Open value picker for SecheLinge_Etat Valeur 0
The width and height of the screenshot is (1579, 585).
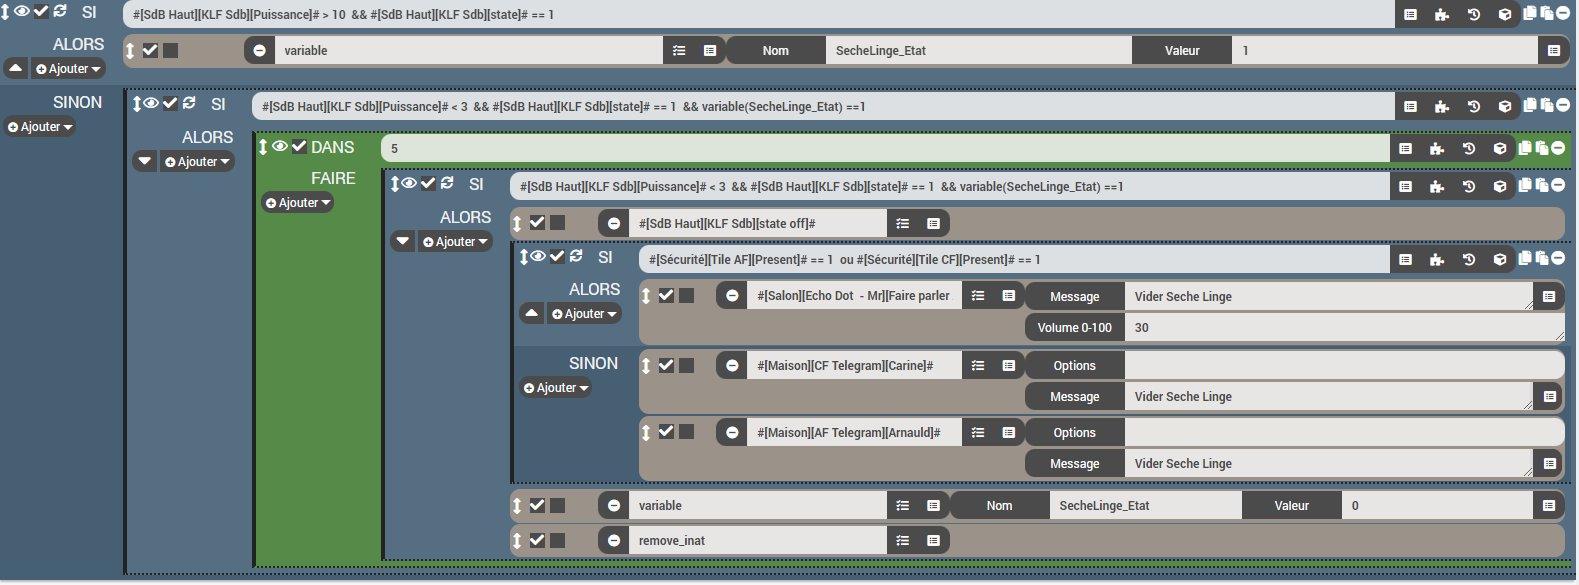1548,505
